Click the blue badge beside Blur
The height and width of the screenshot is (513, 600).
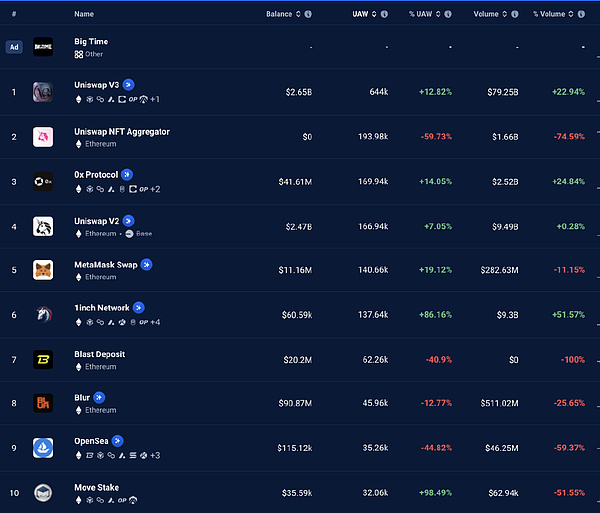click(x=99, y=397)
